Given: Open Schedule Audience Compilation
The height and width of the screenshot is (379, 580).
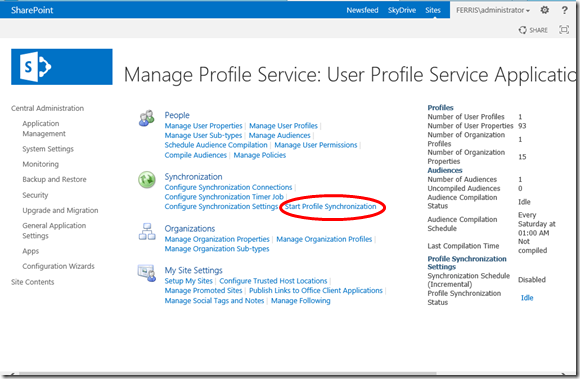Looking at the screenshot, I should (x=216, y=145).
